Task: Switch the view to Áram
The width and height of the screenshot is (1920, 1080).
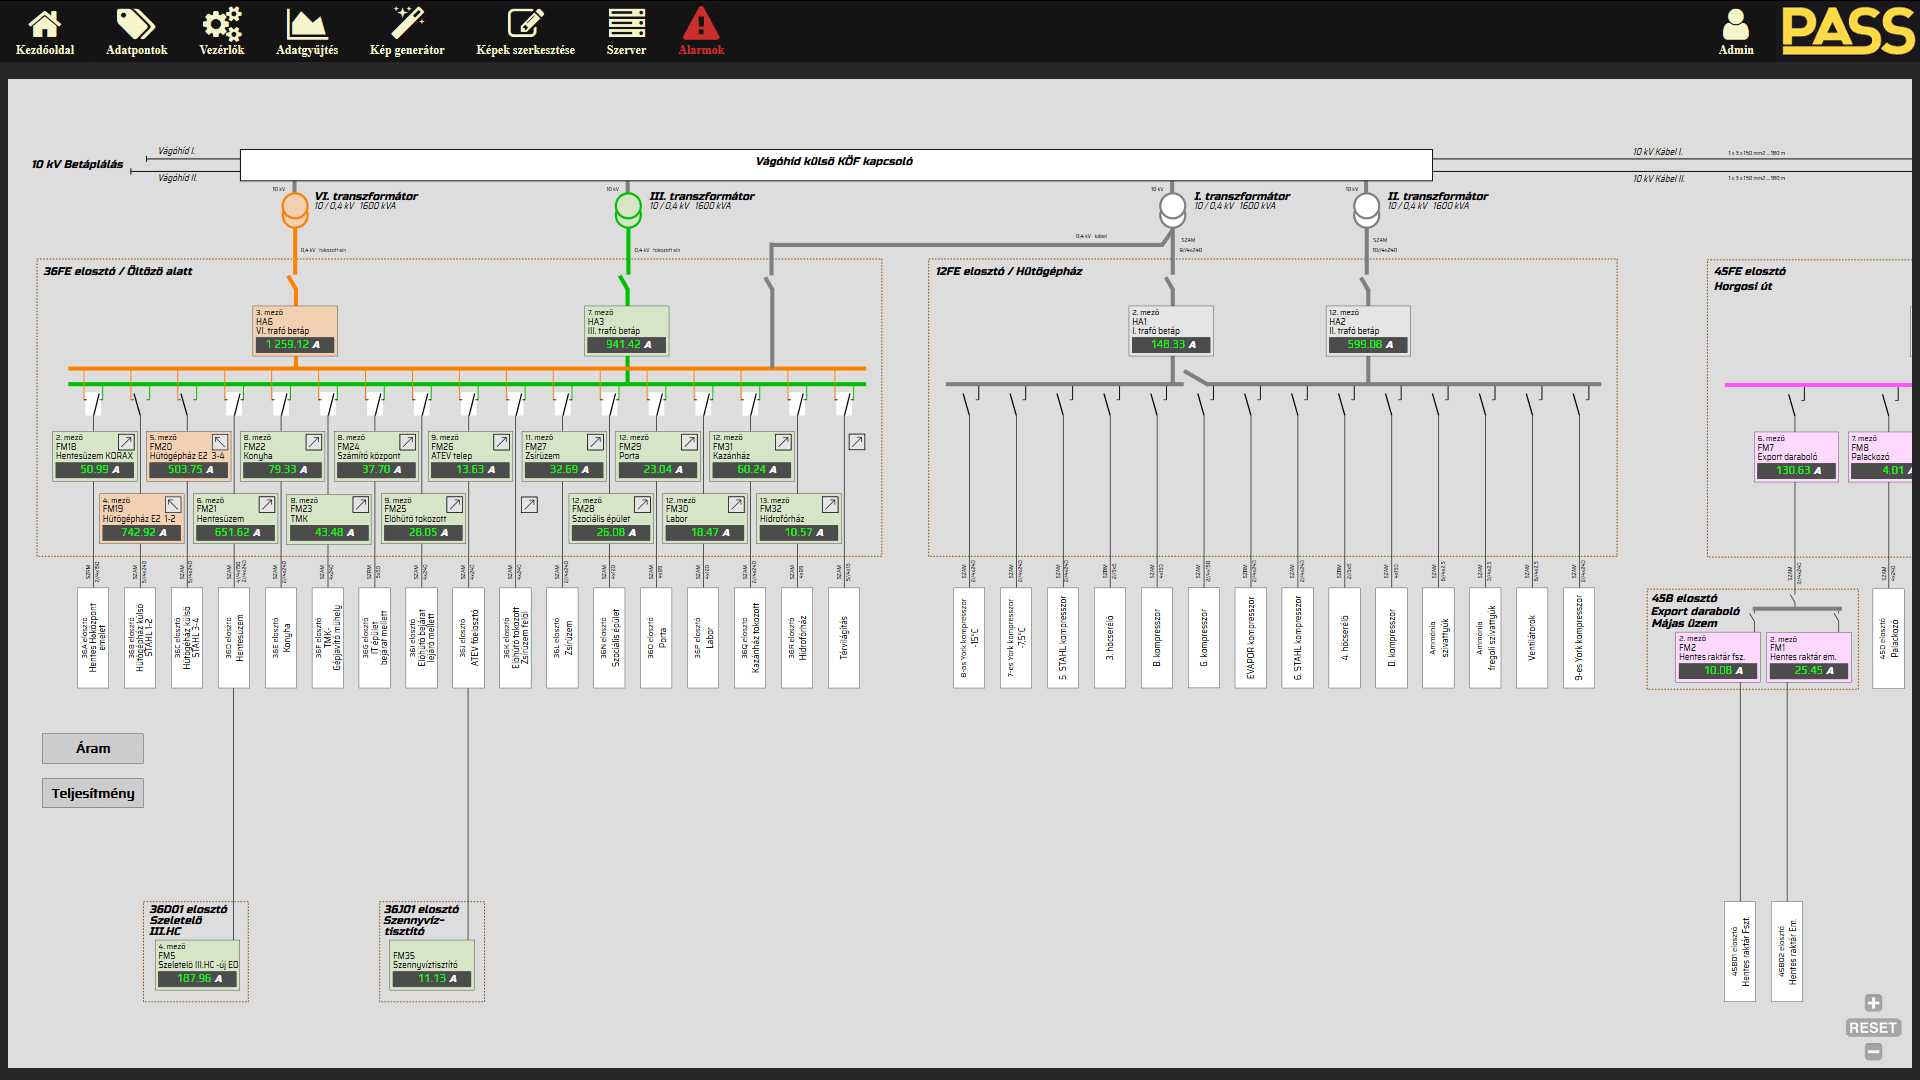Action: (x=93, y=748)
